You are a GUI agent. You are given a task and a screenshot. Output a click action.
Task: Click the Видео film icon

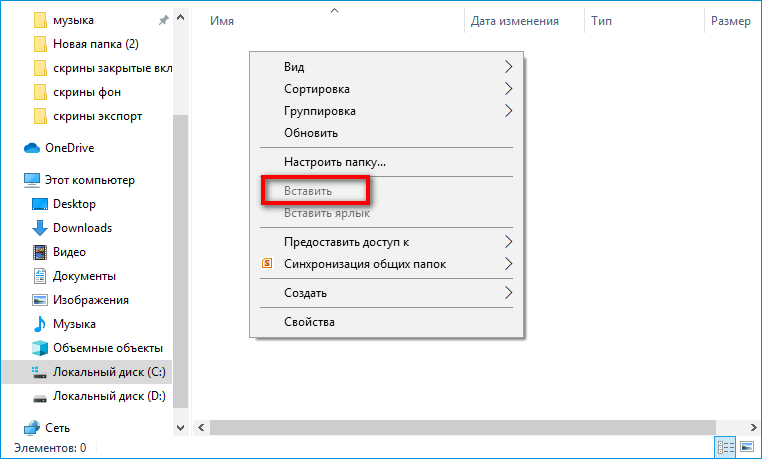pyautogui.click(x=40, y=252)
